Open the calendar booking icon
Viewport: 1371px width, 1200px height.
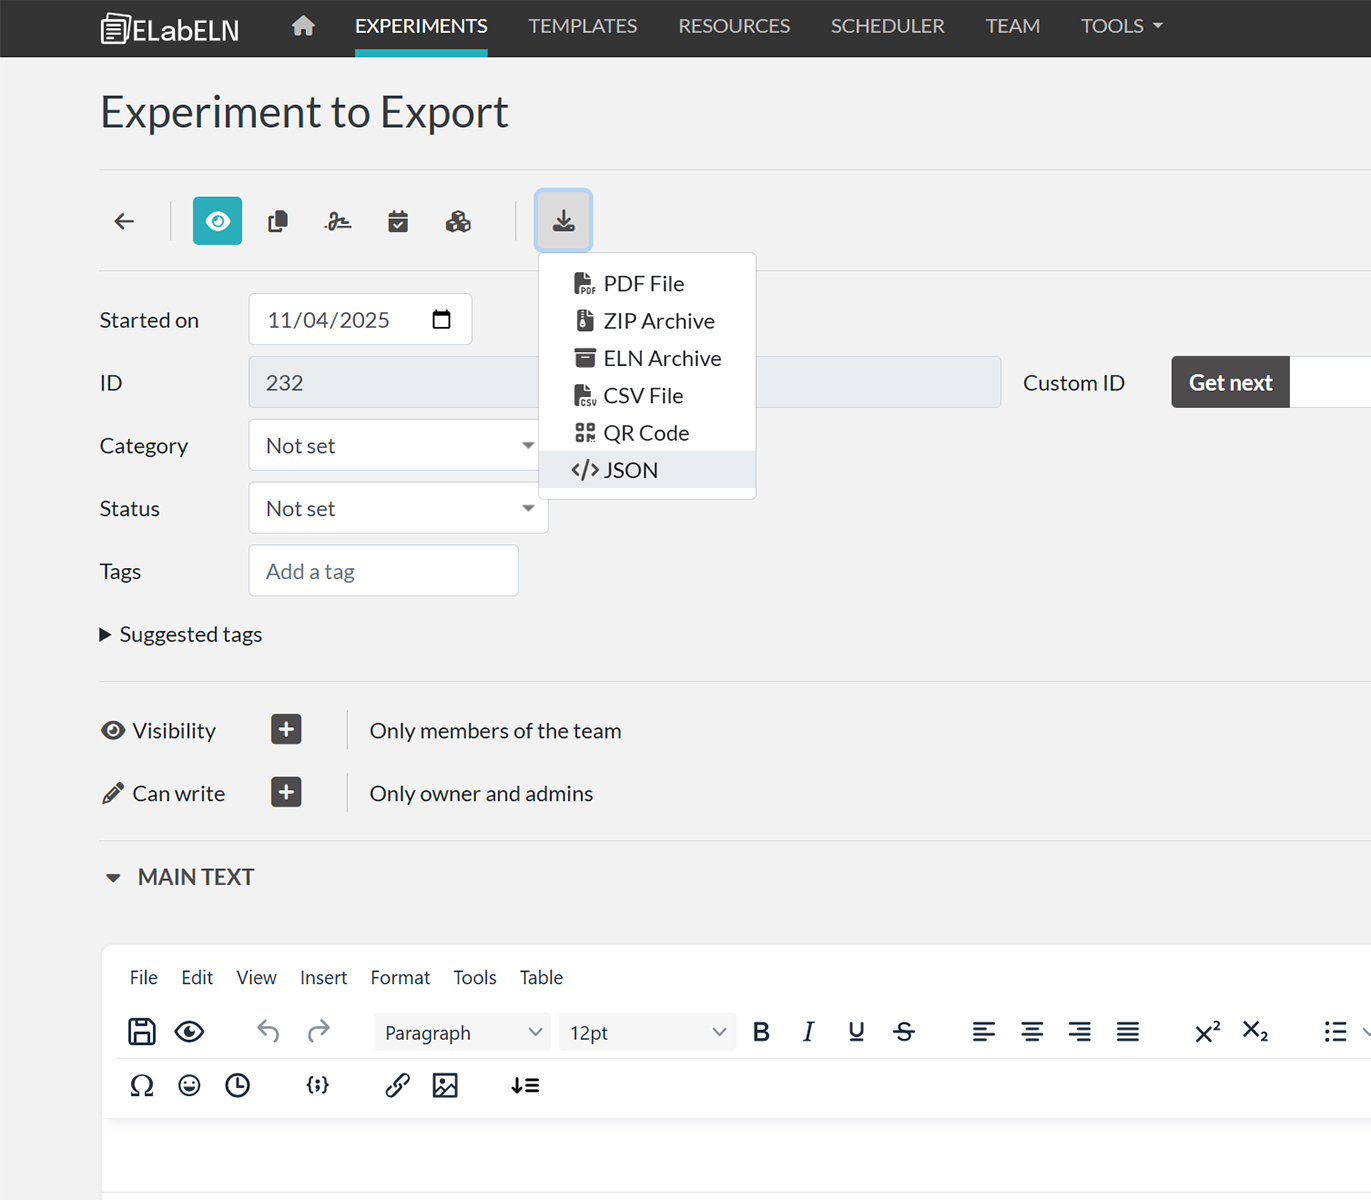click(398, 221)
